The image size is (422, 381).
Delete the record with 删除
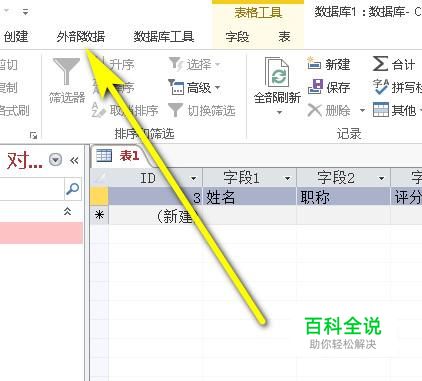click(x=329, y=110)
